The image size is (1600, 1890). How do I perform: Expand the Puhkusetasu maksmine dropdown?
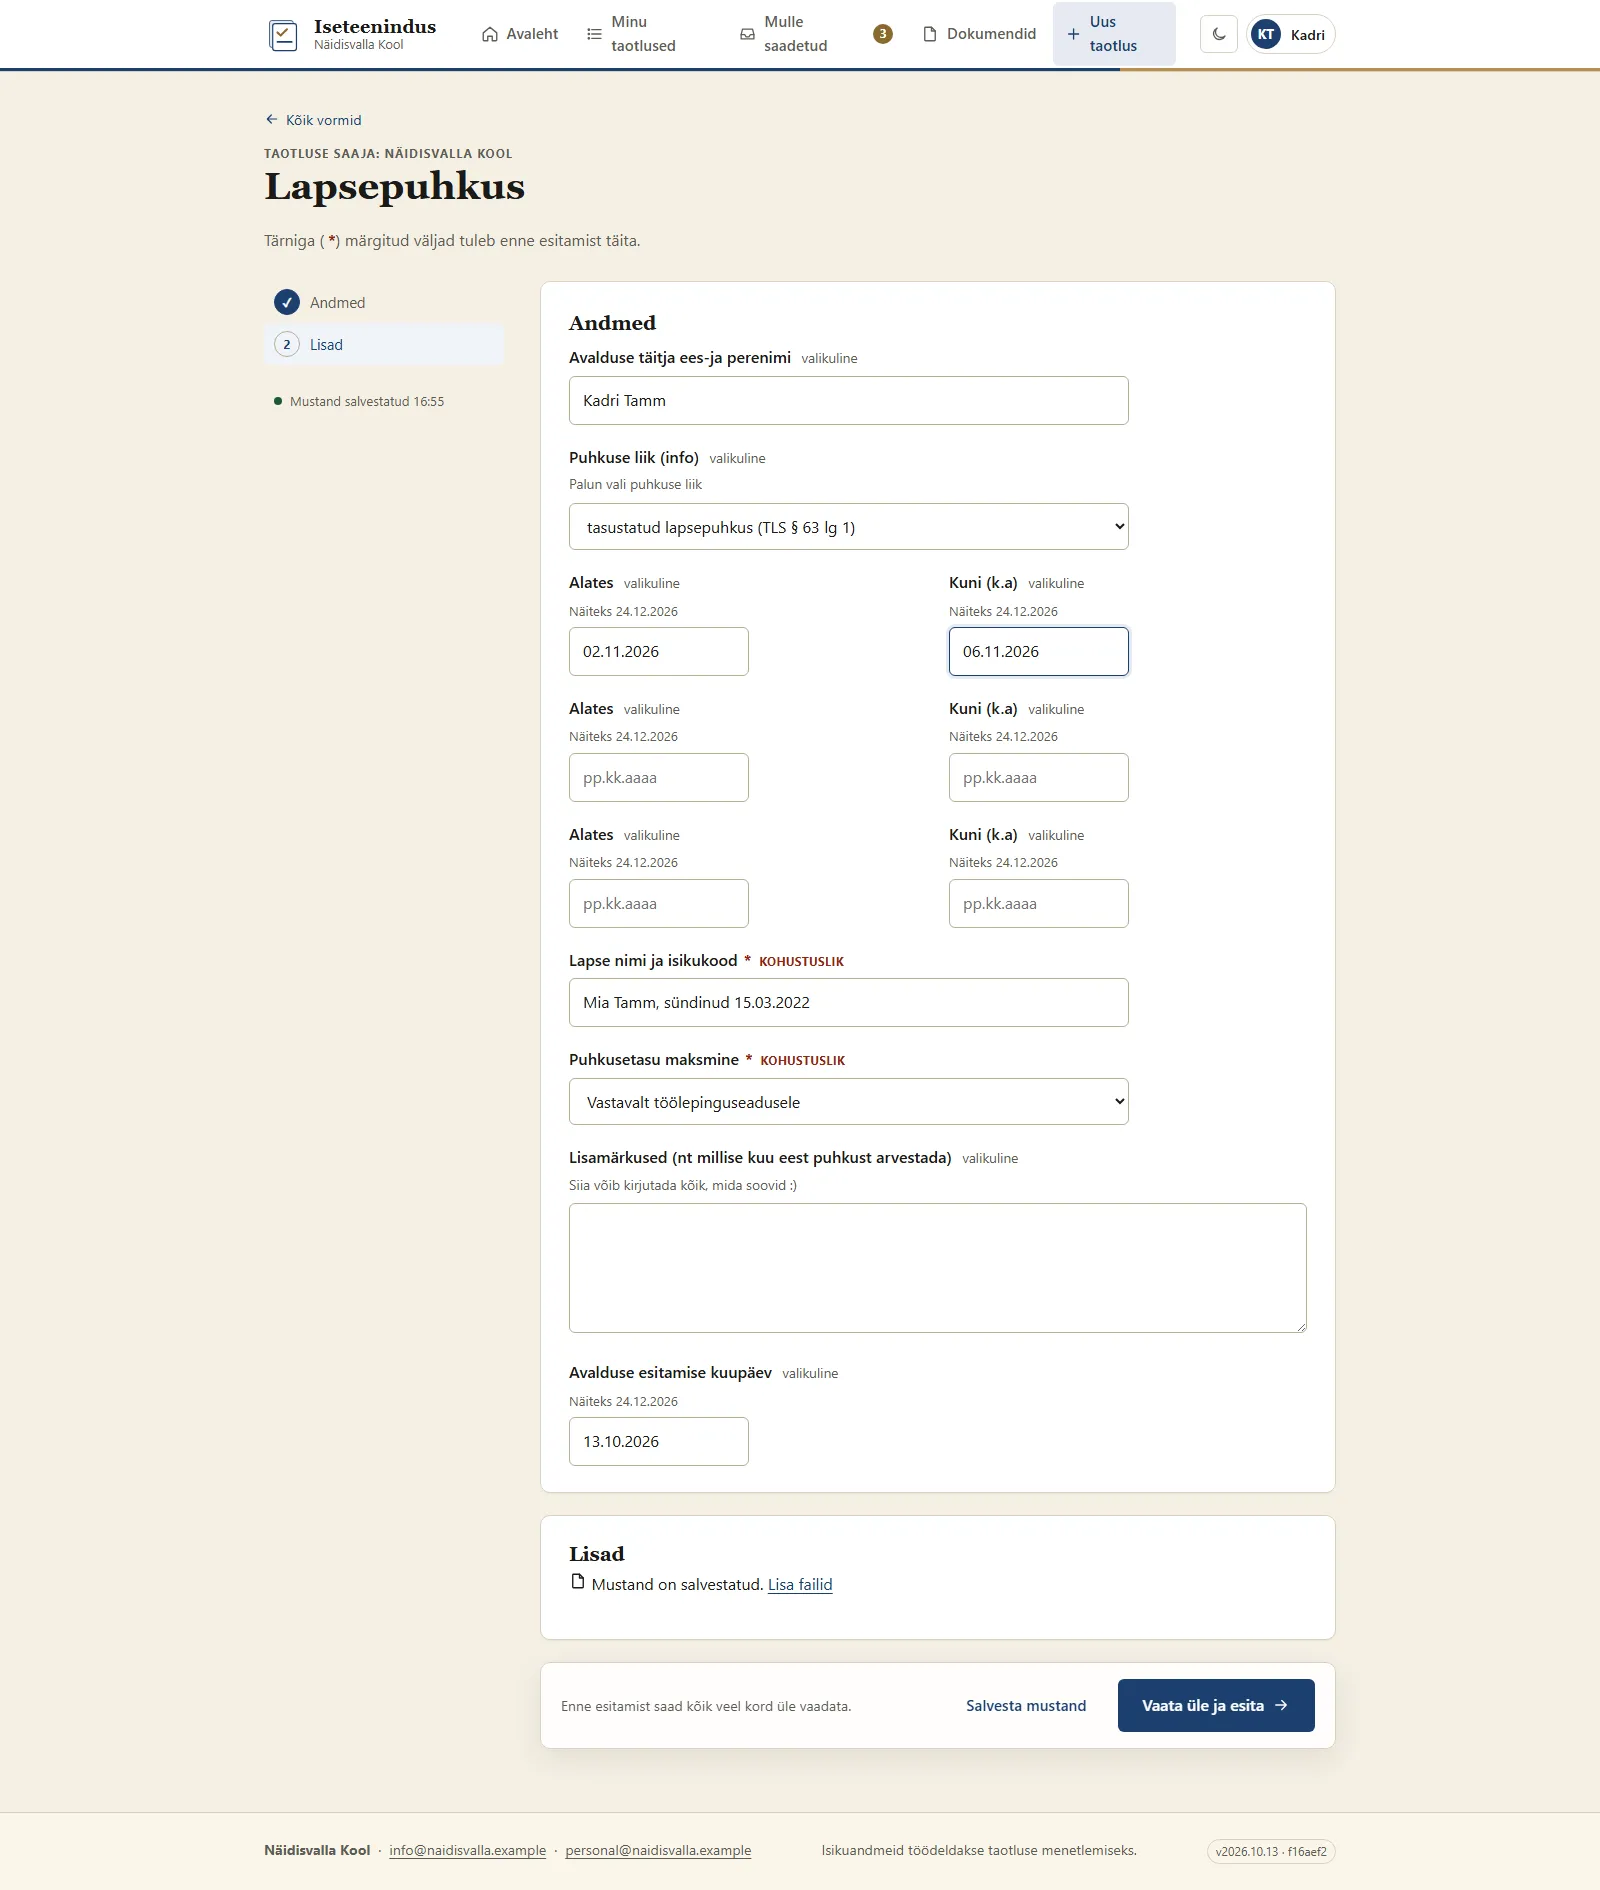click(849, 1102)
